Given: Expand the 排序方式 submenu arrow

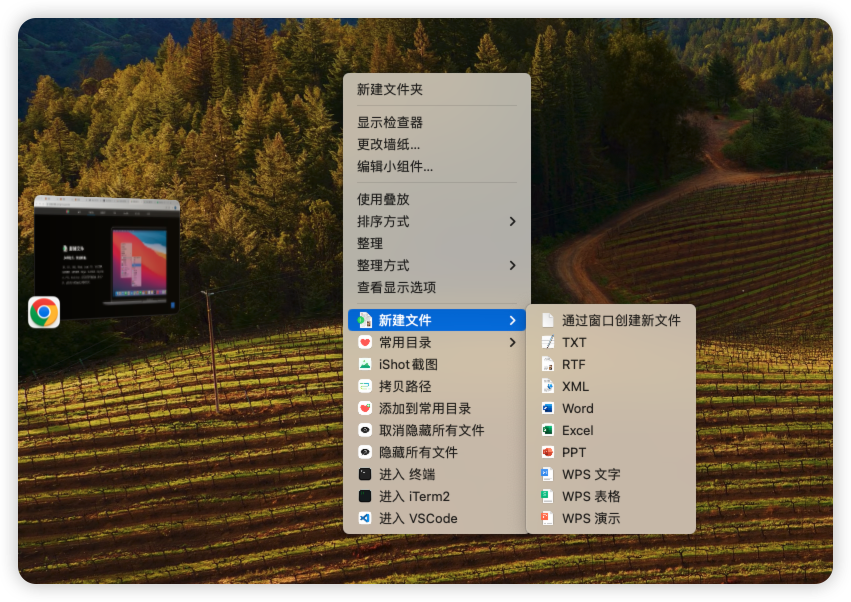Looking at the screenshot, I should coord(512,221).
